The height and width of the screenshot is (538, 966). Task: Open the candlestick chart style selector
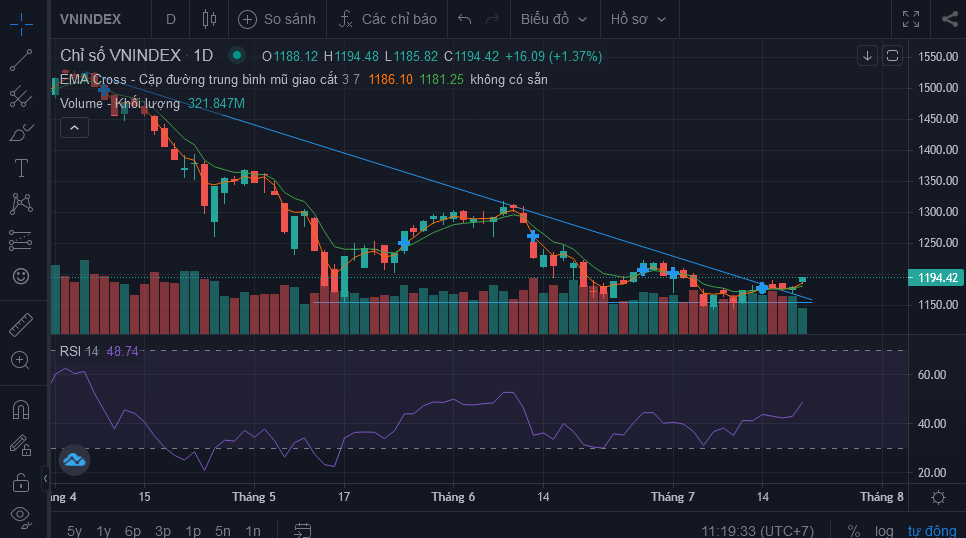tap(208, 19)
